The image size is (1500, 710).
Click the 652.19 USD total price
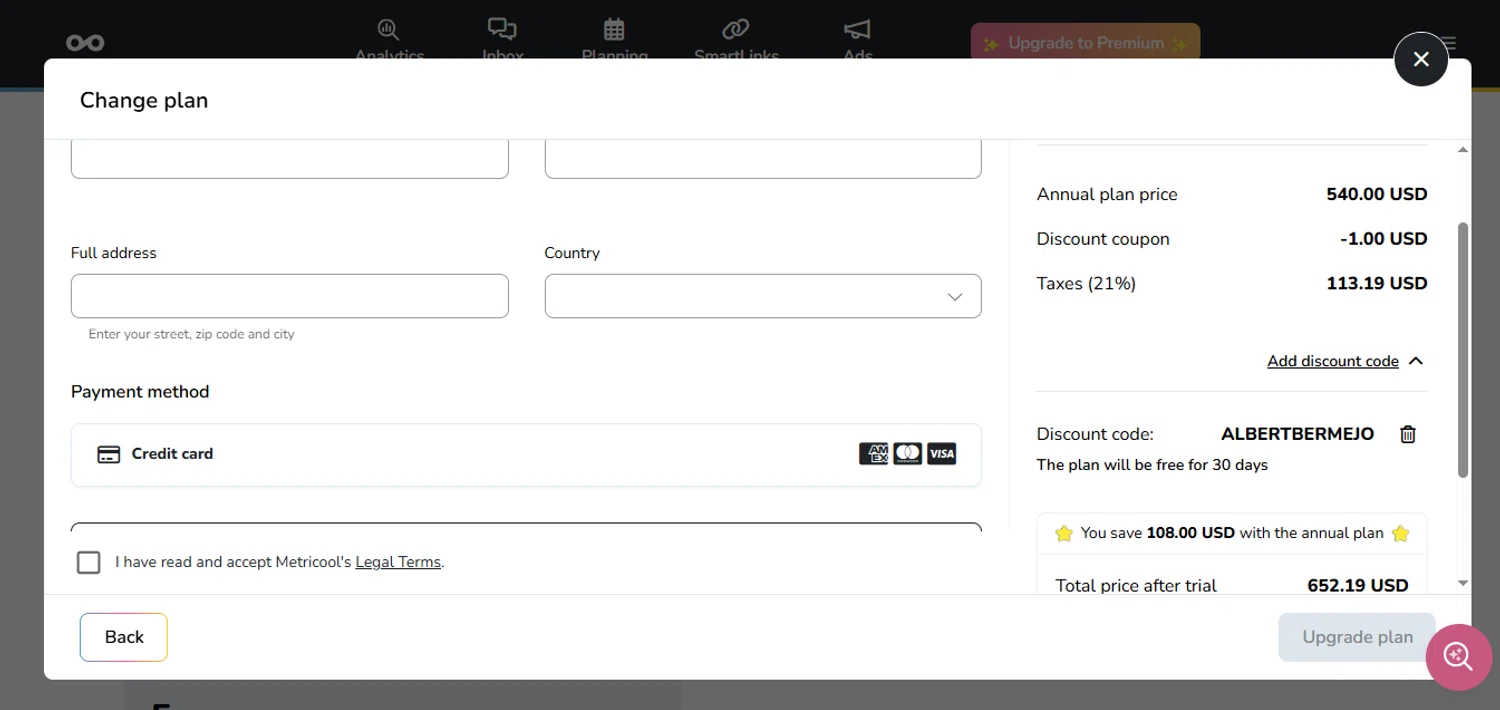1358,586
